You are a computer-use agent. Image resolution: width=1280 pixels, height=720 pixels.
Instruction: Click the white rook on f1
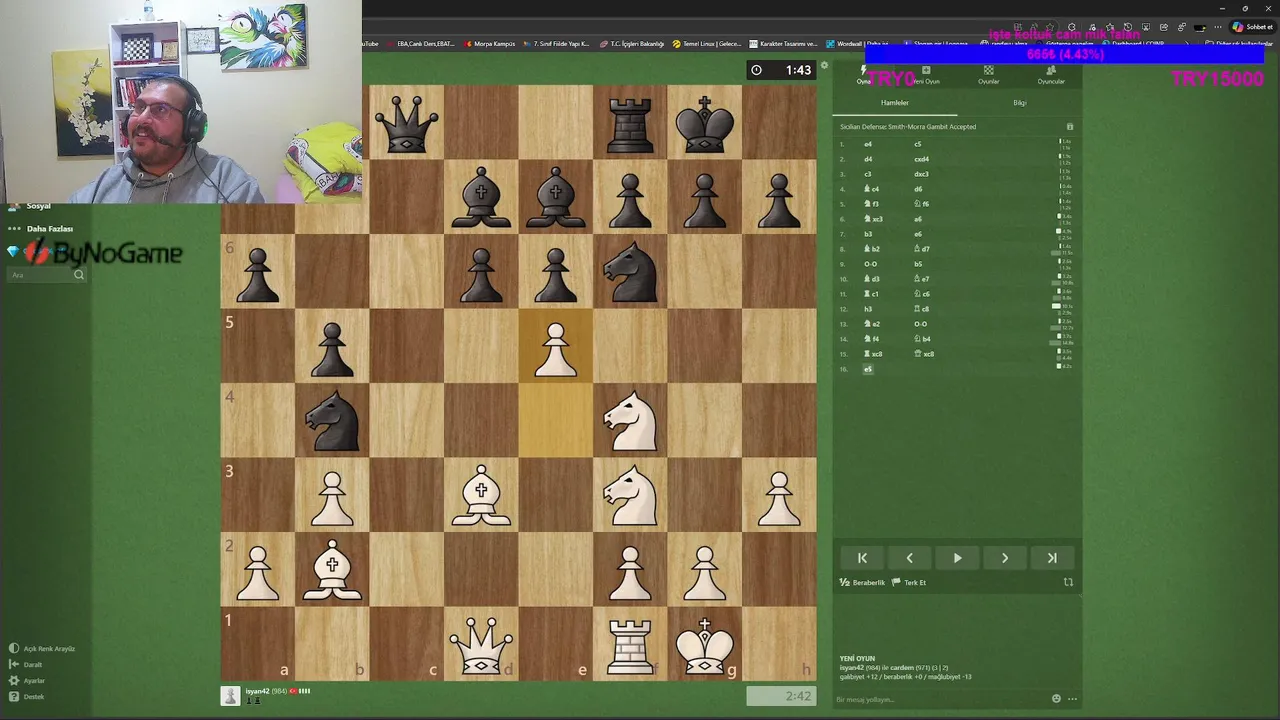tap(630, 644)
